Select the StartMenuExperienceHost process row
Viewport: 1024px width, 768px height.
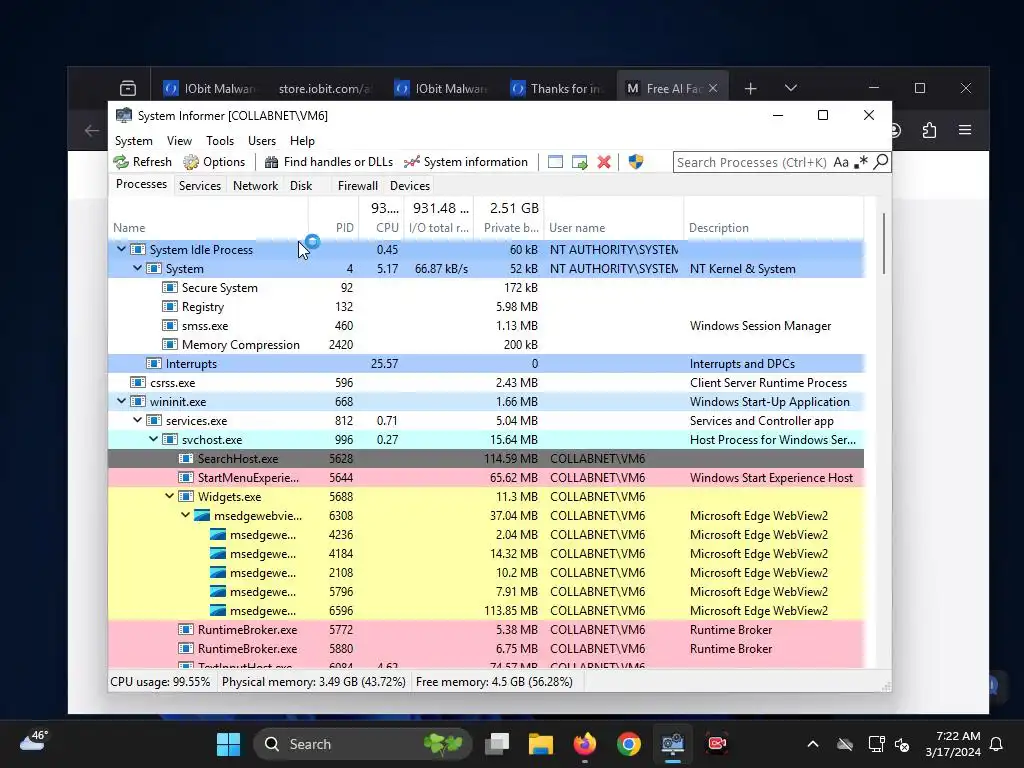(487, 477)
